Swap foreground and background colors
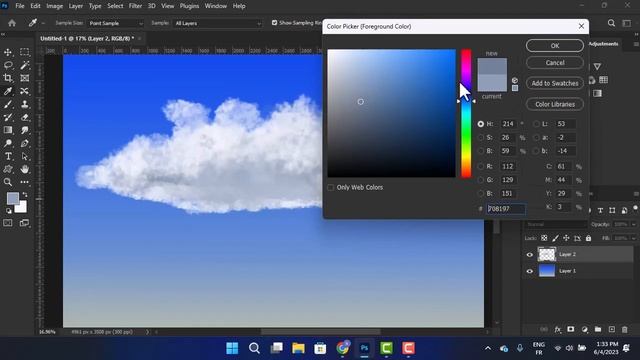 [25, 195]
